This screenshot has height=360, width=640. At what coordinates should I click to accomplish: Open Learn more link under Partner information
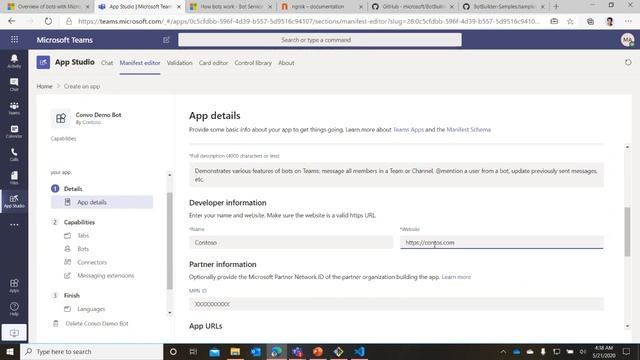tap(456, 277)
